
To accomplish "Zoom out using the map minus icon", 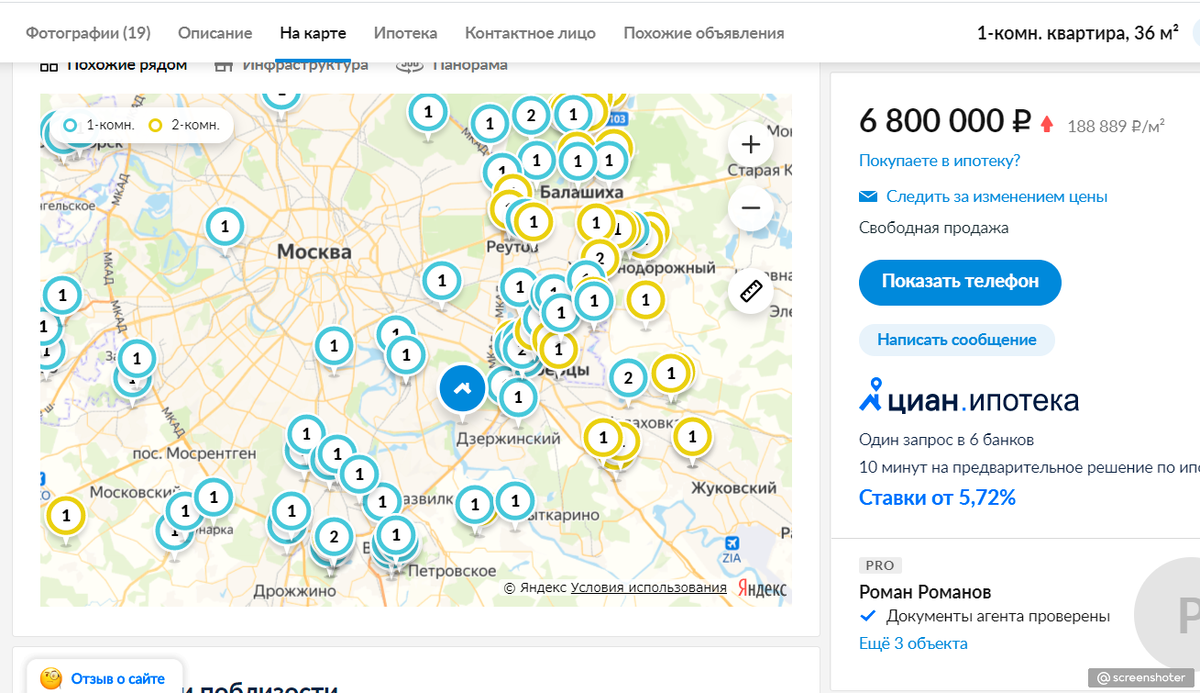I will (x=750, y=208).
